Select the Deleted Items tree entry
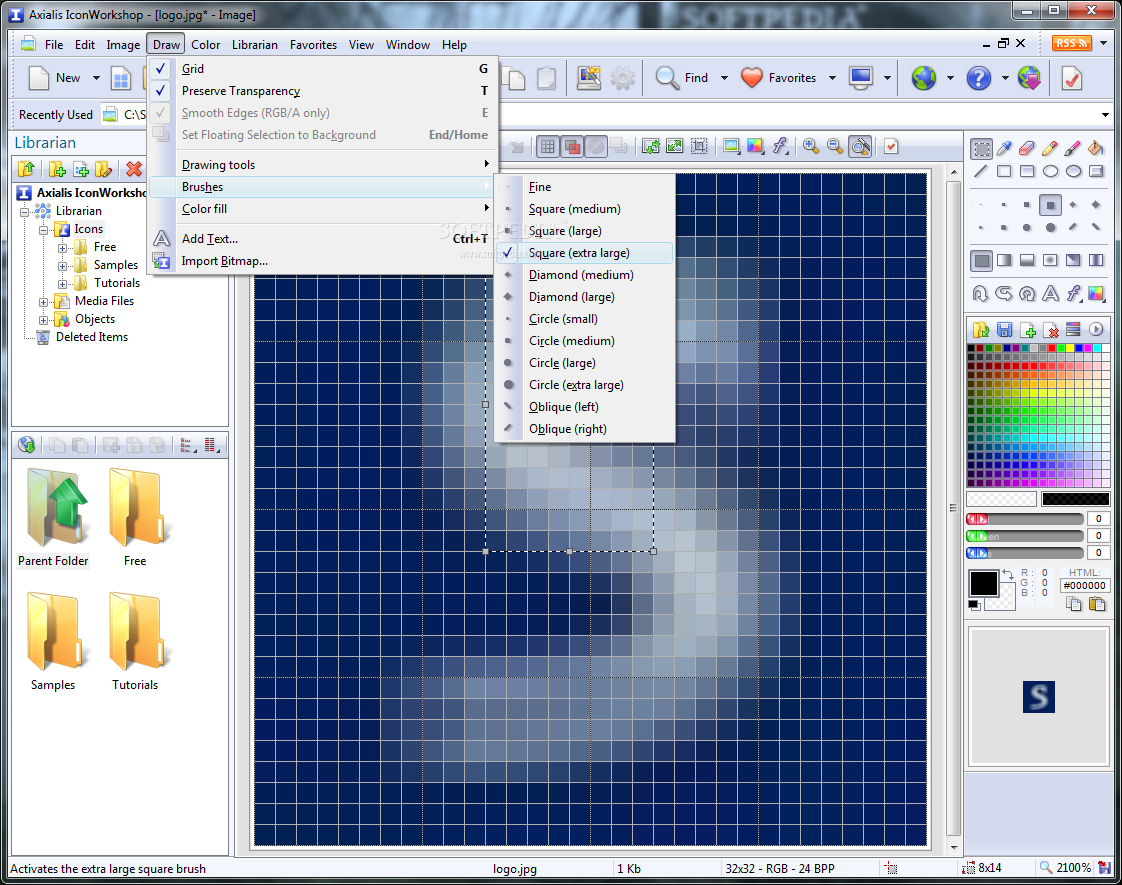This screenshot has height=885, width=1122. pyautogui.click(x=92, y=337)
